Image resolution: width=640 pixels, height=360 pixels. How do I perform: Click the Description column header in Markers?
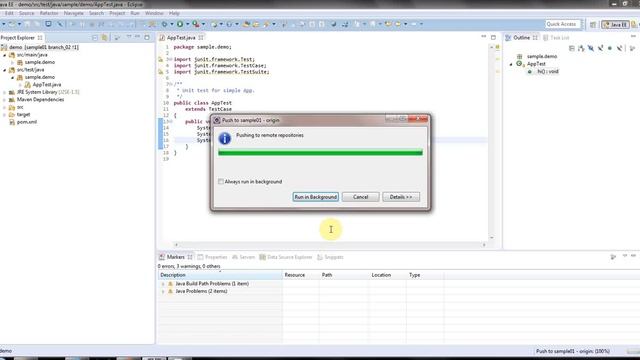[220, 275]
